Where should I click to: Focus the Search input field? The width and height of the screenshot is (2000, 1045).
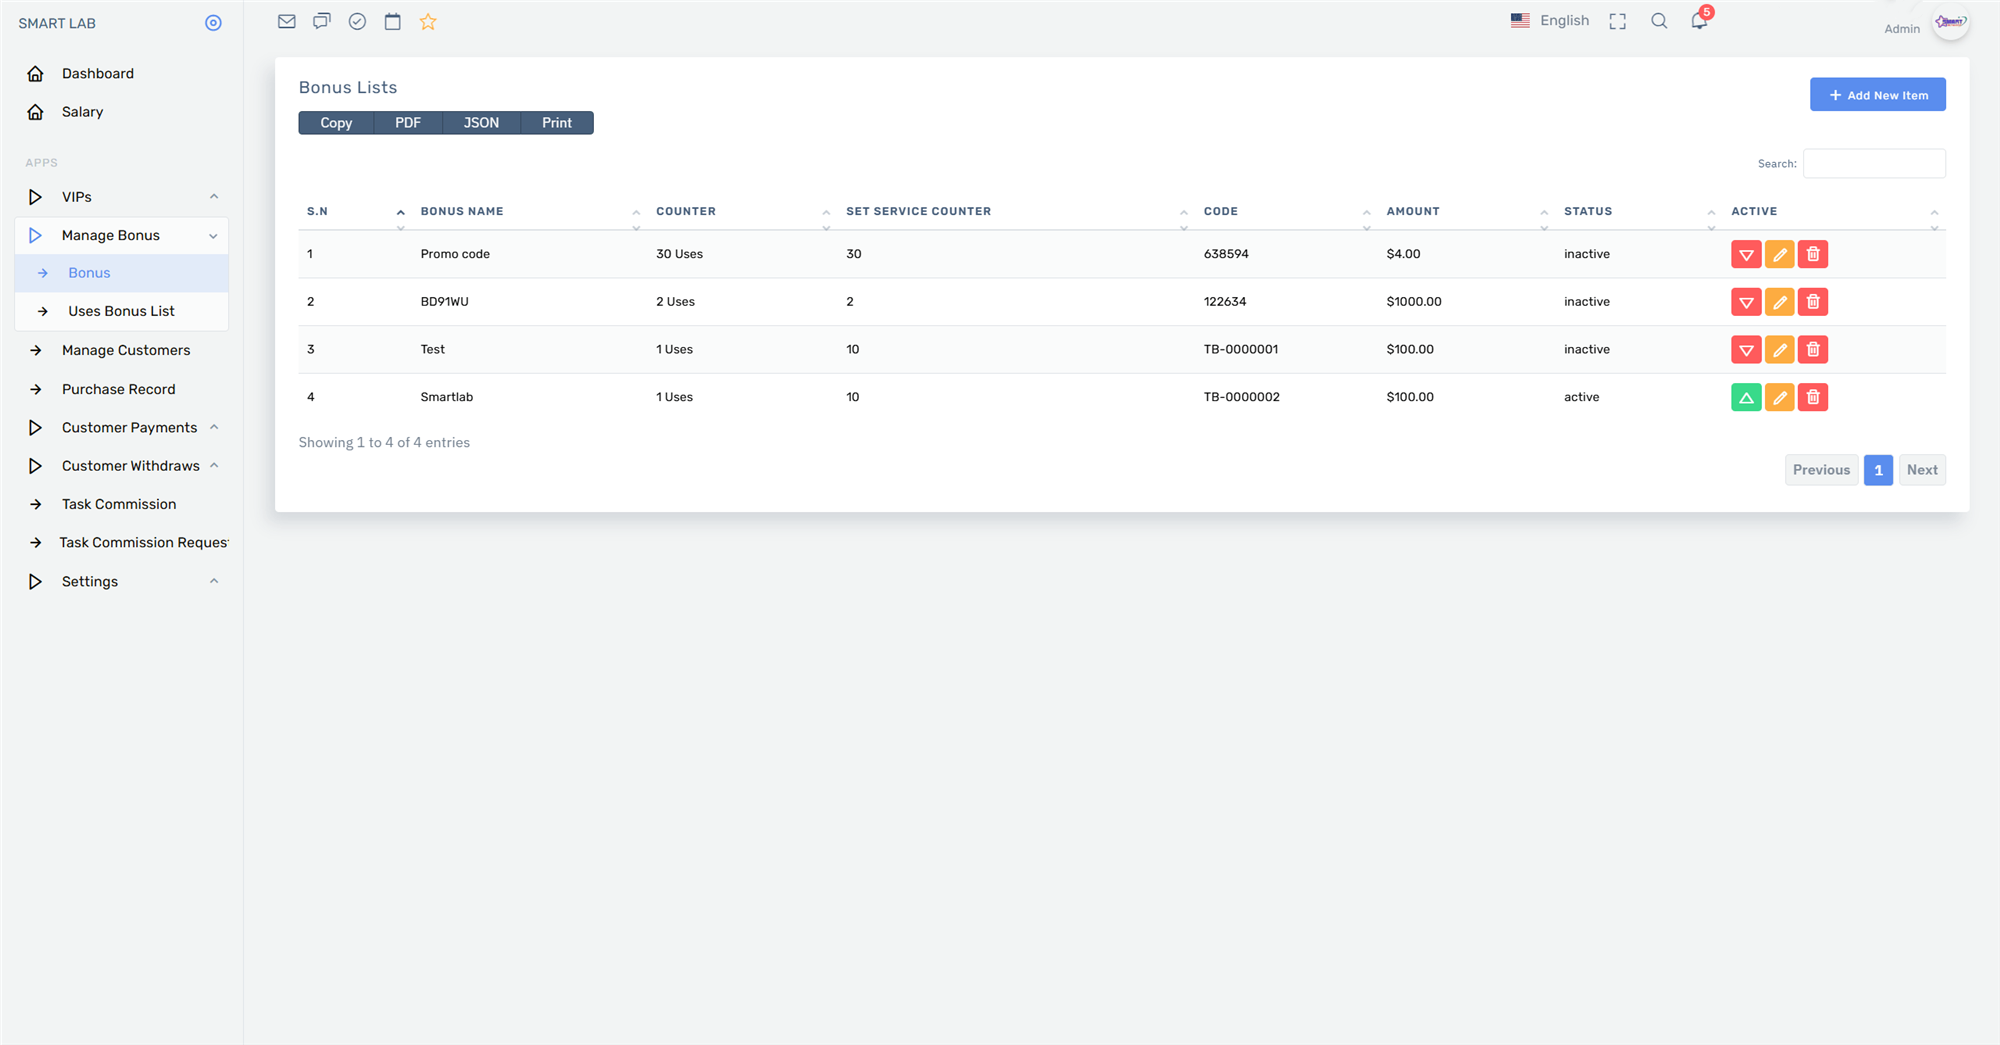click(x=1874, y=163)
